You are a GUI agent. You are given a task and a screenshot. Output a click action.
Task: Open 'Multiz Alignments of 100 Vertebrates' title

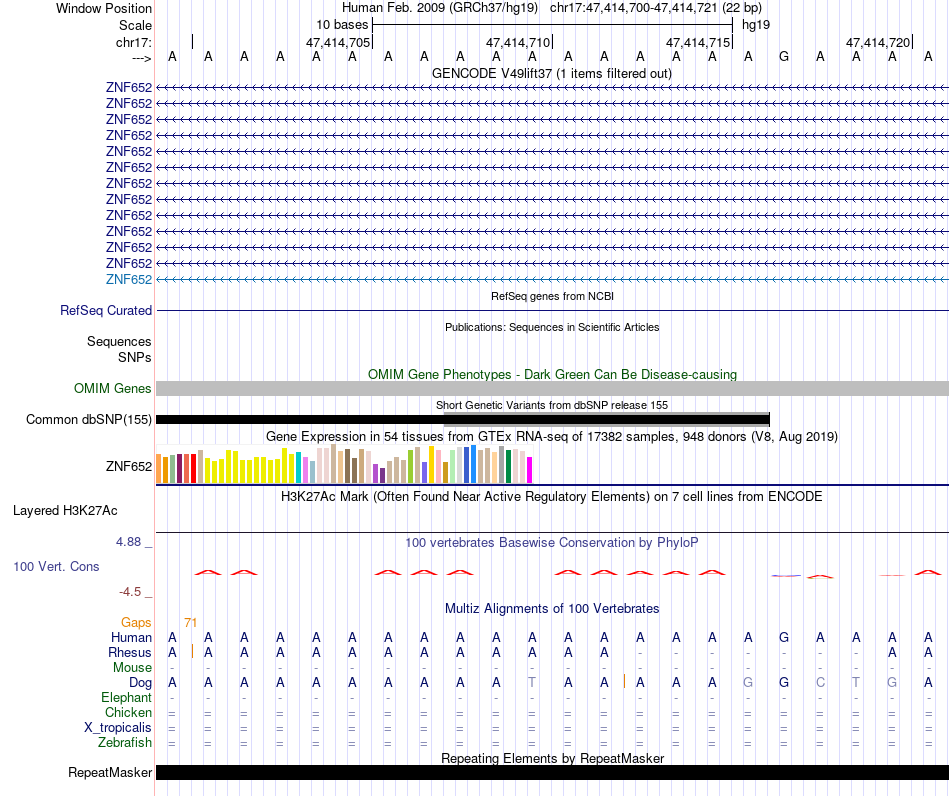click(552, 608)
